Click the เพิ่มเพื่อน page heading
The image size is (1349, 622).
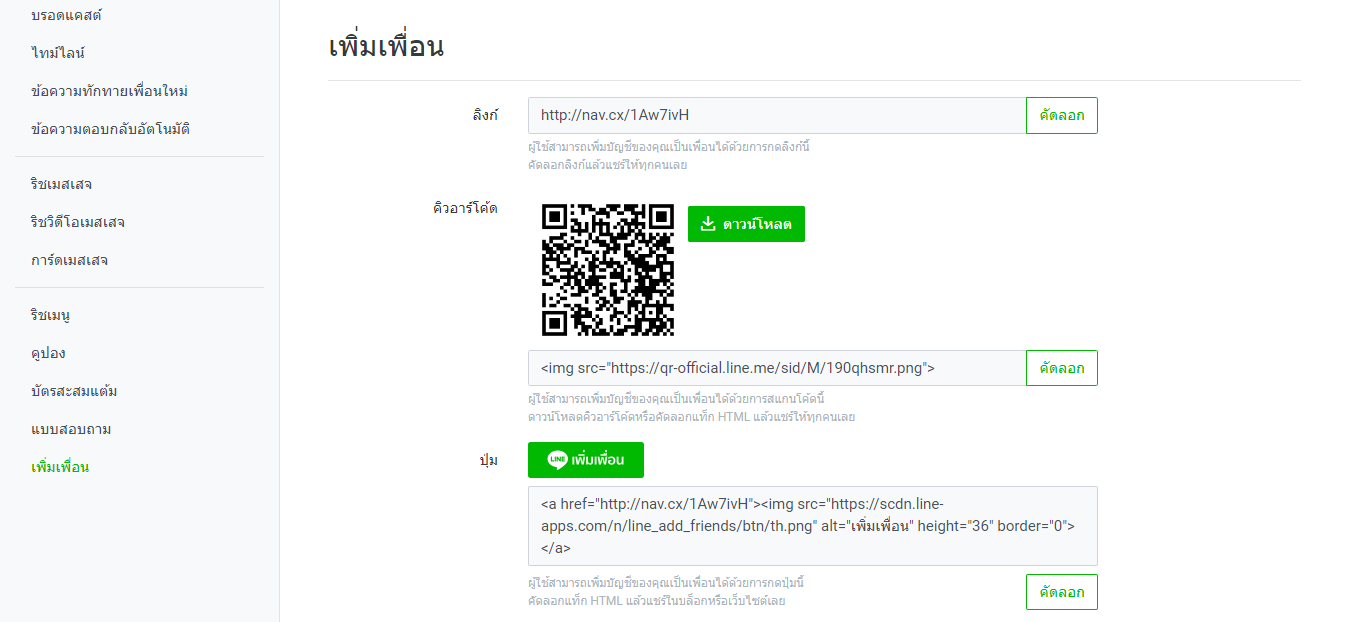386,46
